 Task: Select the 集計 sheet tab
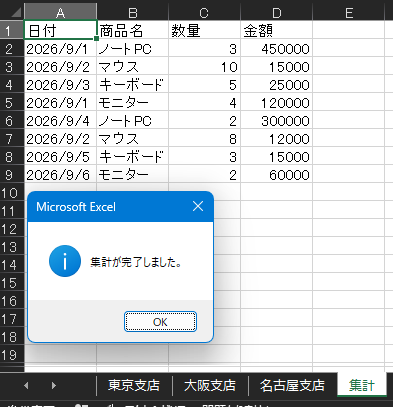click(x=362, y=385)
